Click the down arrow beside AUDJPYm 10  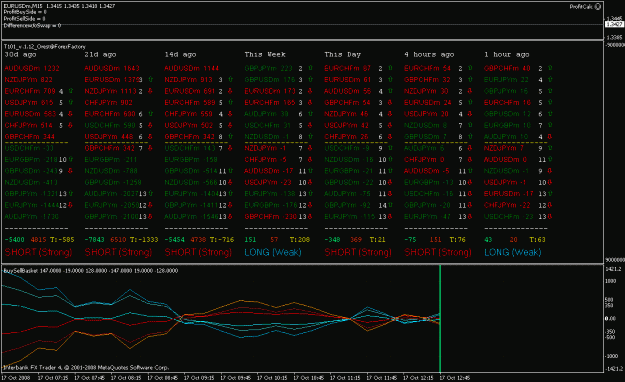[550, 137]
